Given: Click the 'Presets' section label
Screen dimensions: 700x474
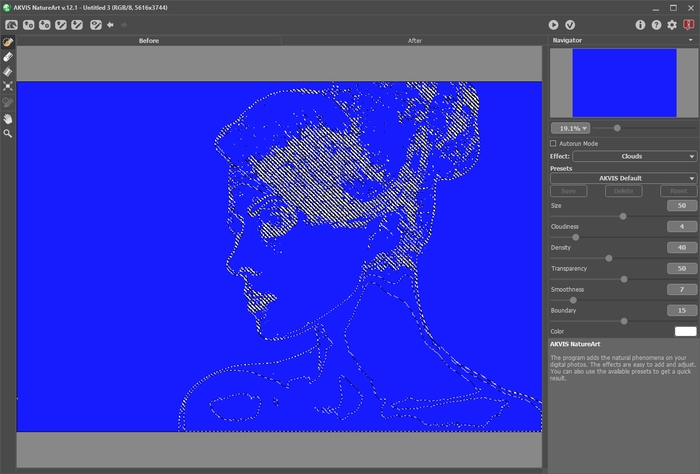Looking at the screenshot, I should (x=561, y=169).
